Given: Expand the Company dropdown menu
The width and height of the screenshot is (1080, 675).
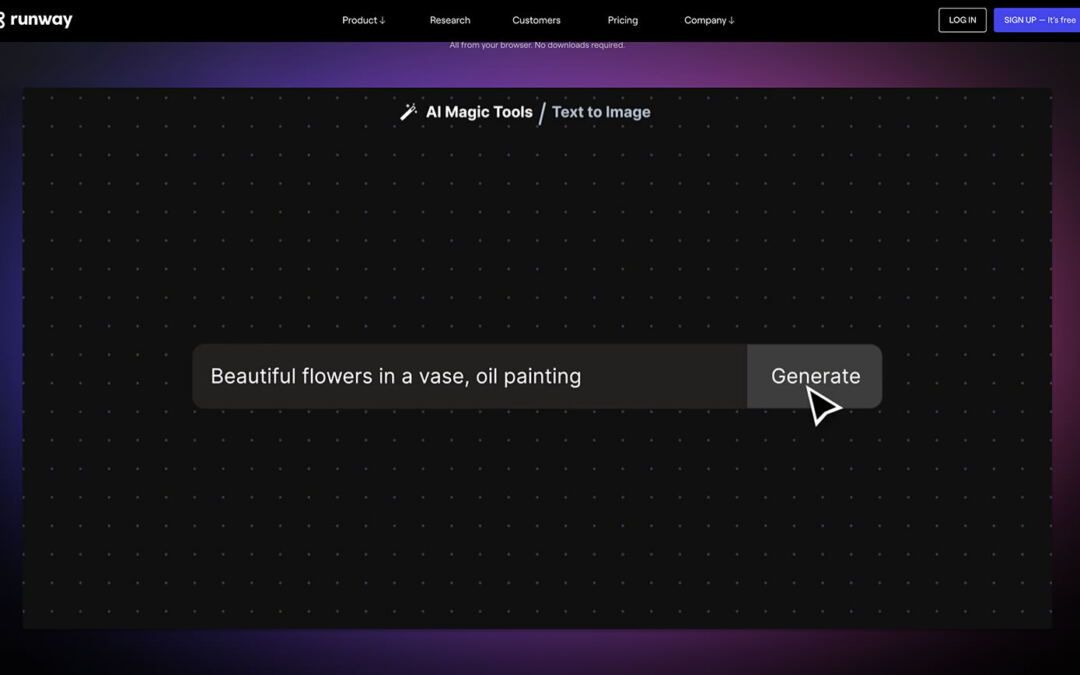Looking at the screenshot, I should 705,20.
